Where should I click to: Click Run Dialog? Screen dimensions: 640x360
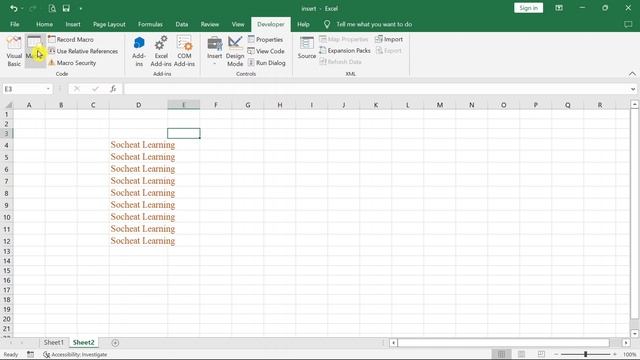(267, 63)
